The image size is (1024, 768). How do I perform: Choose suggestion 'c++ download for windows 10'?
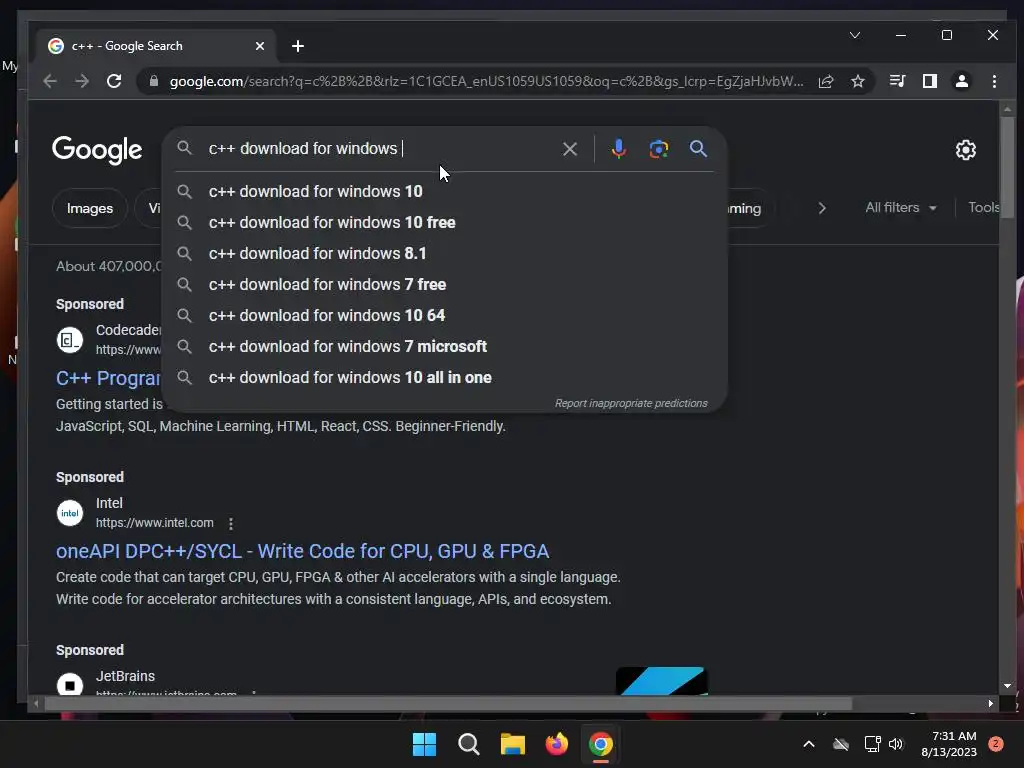tap(444, 191)
